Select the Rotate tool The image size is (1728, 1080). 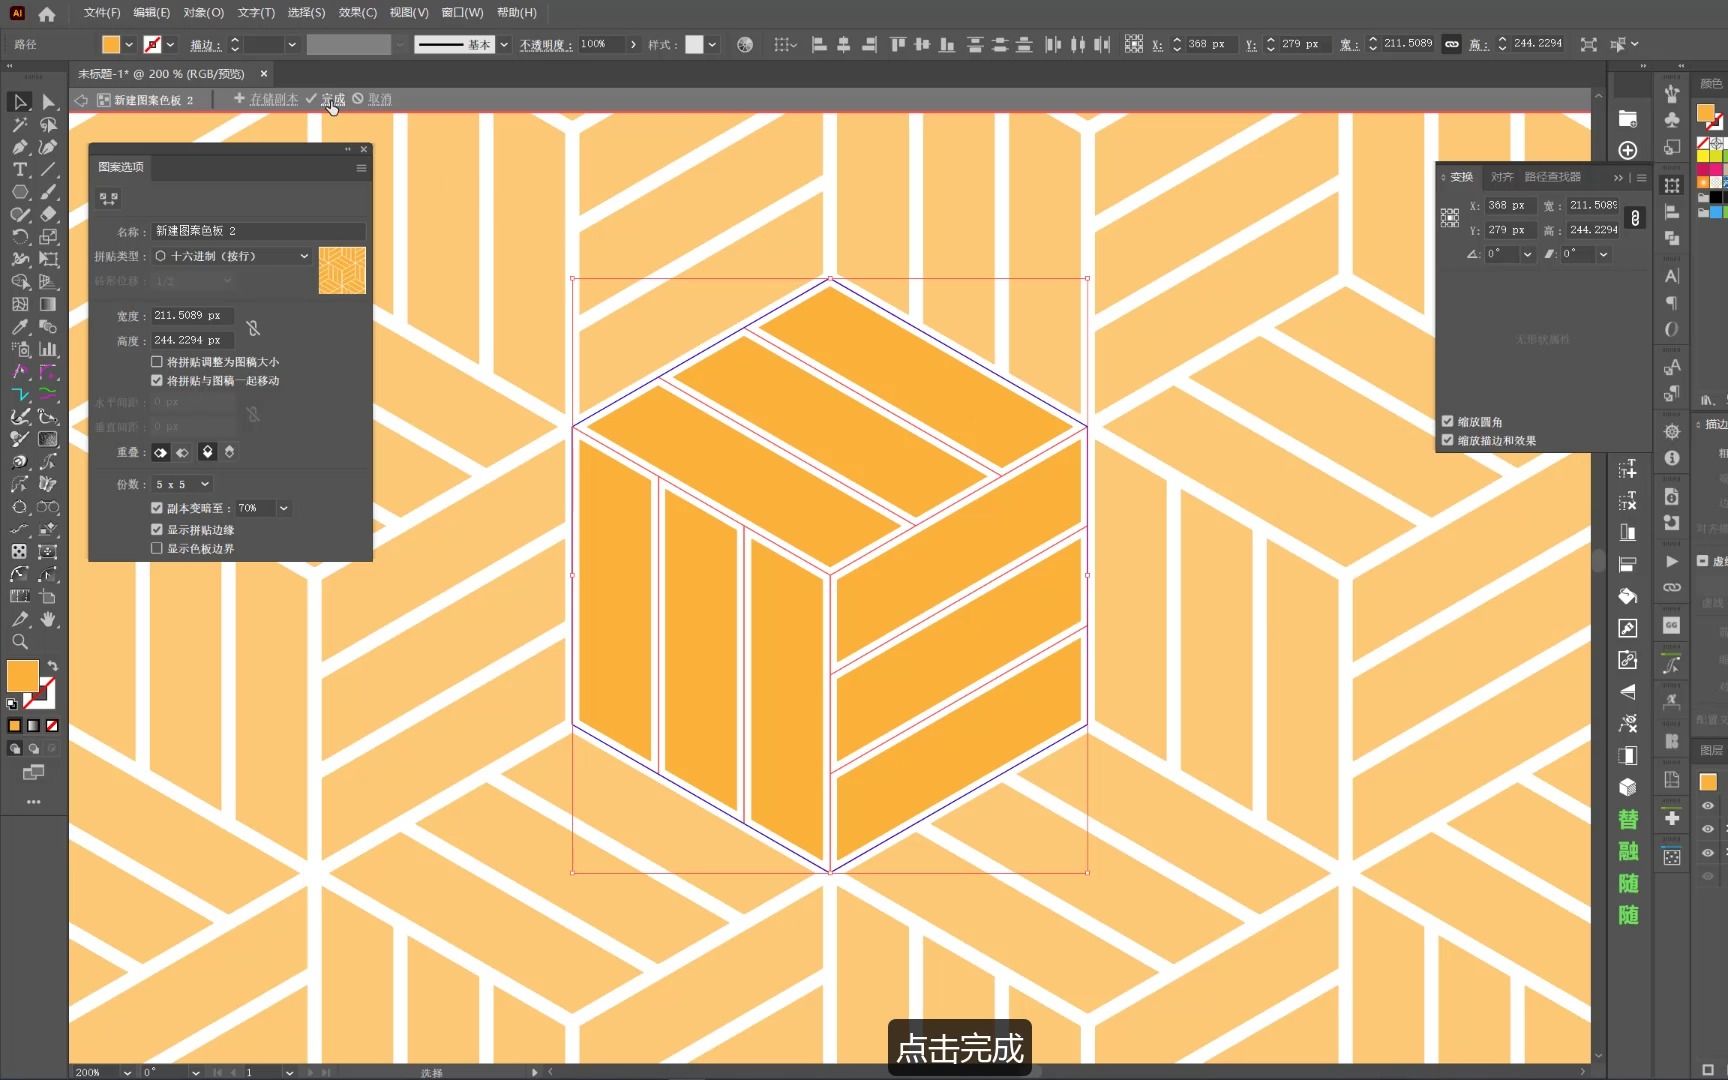19,237
